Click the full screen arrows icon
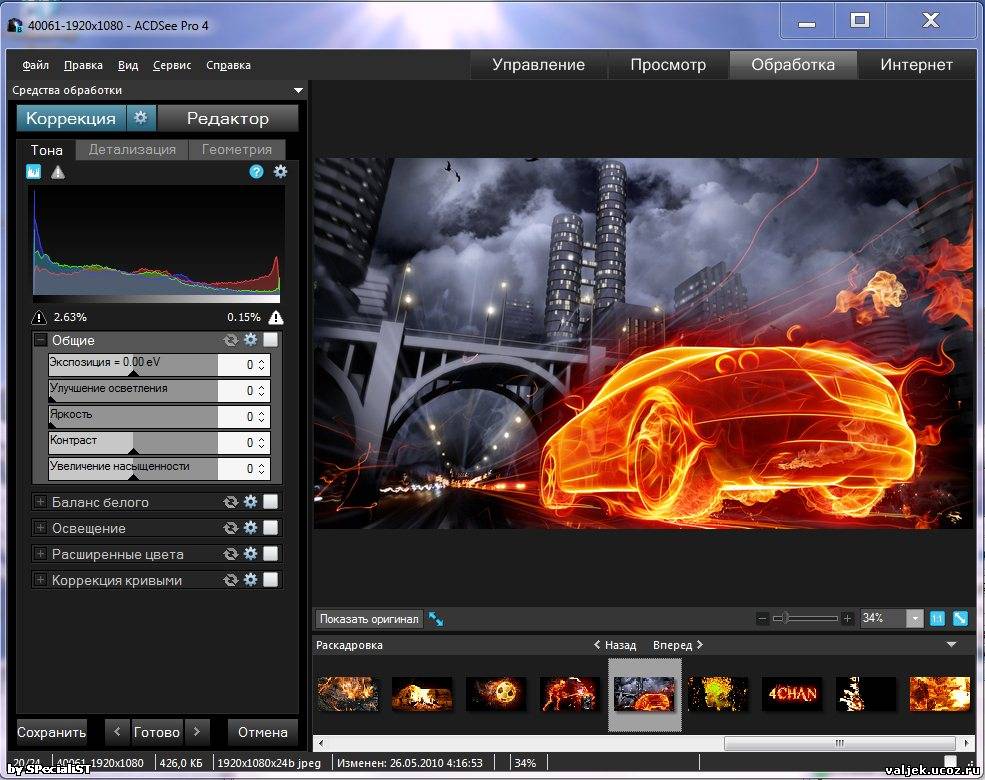 tap(436, 619)
